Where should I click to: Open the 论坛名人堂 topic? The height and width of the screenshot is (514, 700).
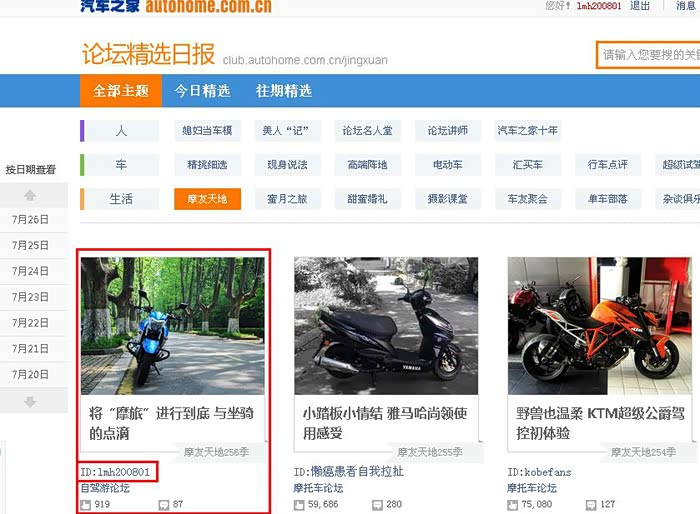(367, 131)
